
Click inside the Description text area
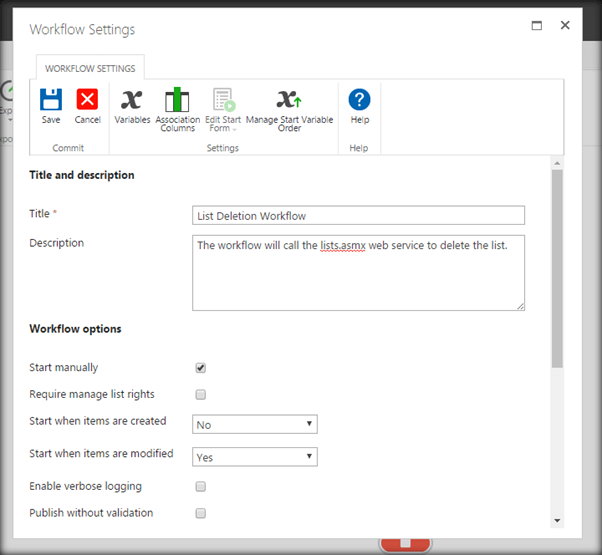[x=358, y=272]
